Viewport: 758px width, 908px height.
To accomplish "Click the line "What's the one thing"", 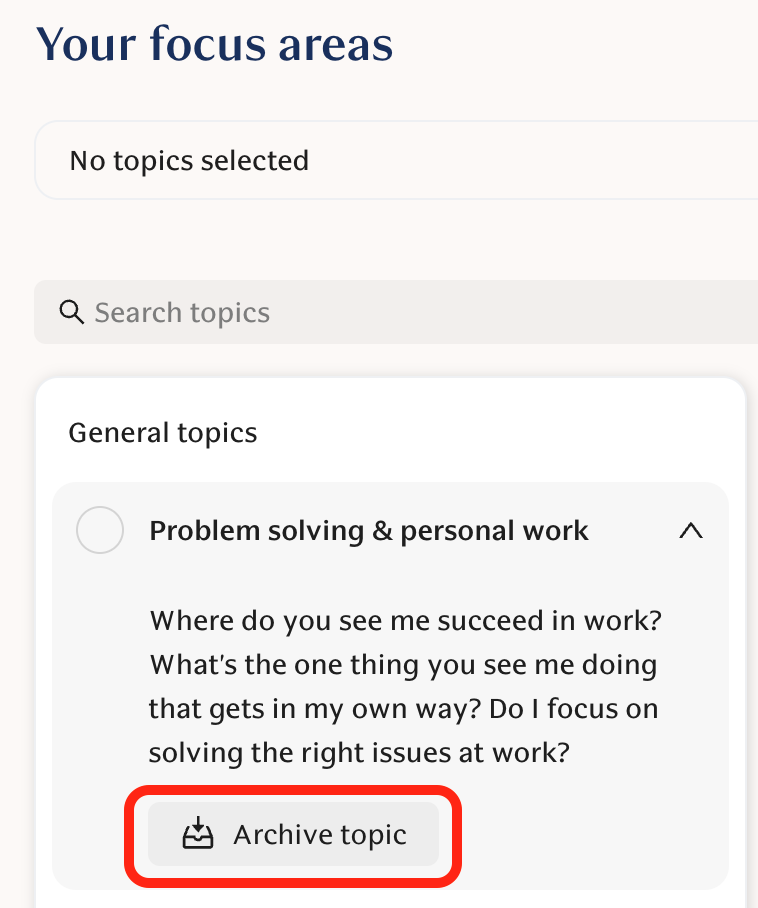I will click(x=403, y=664).
